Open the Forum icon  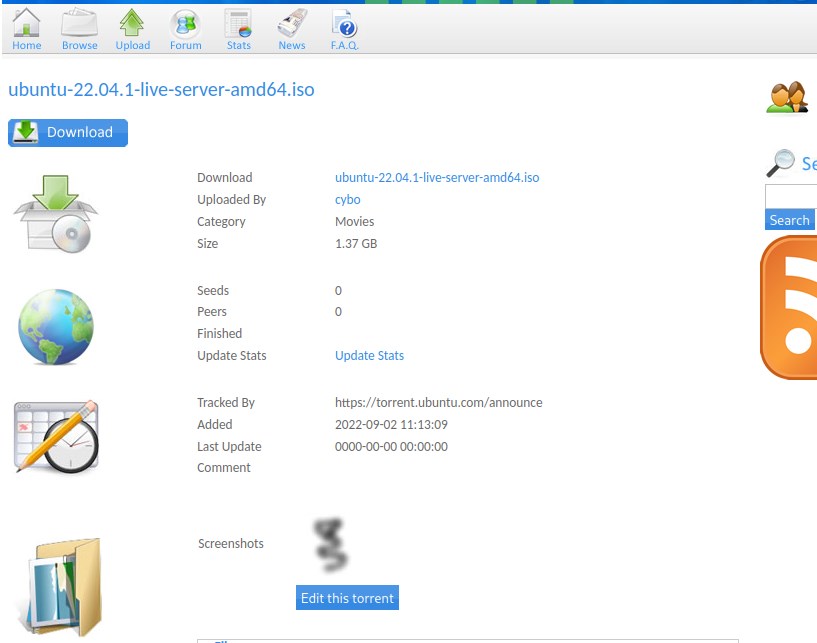[x=185, y=23]
